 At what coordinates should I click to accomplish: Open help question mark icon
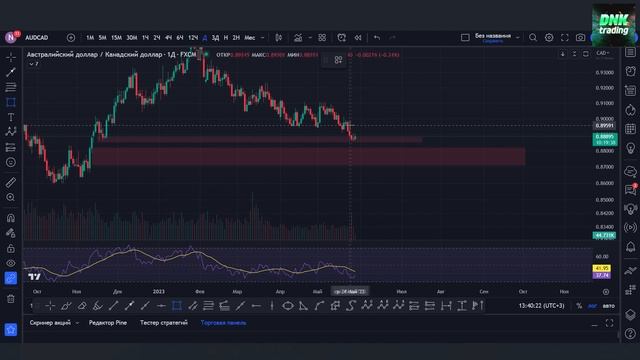[631, 333]
